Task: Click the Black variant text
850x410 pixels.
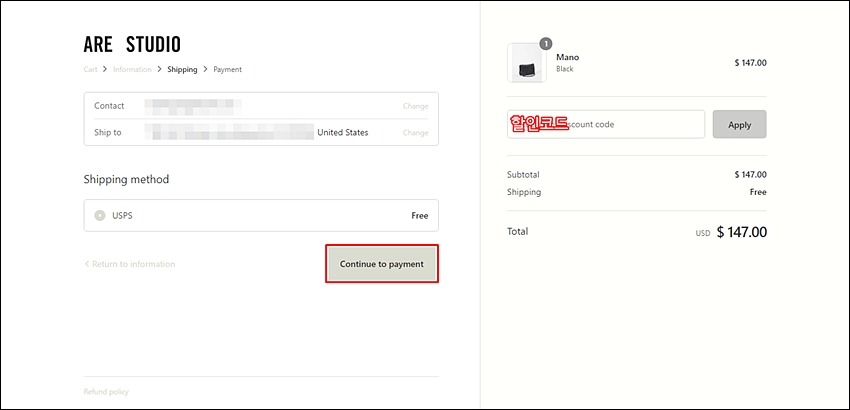Action: (x=565, y=69)
